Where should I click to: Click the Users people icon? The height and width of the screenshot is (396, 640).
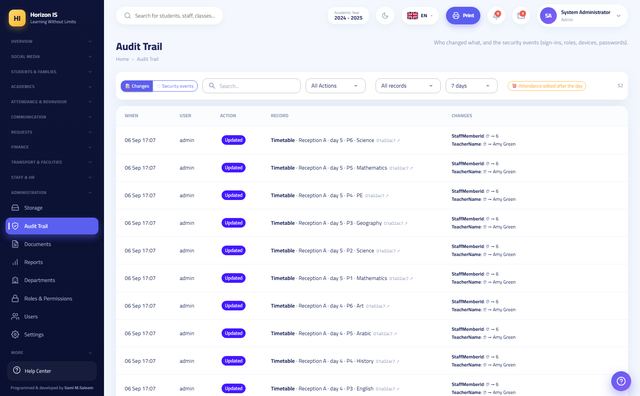tap(15, 316)
